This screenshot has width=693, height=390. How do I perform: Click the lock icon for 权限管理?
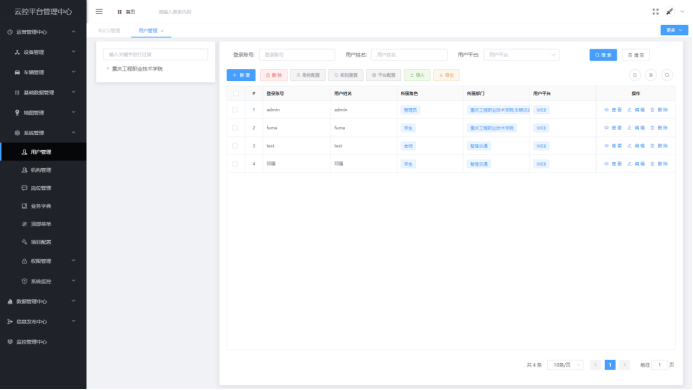click(24, 261)
